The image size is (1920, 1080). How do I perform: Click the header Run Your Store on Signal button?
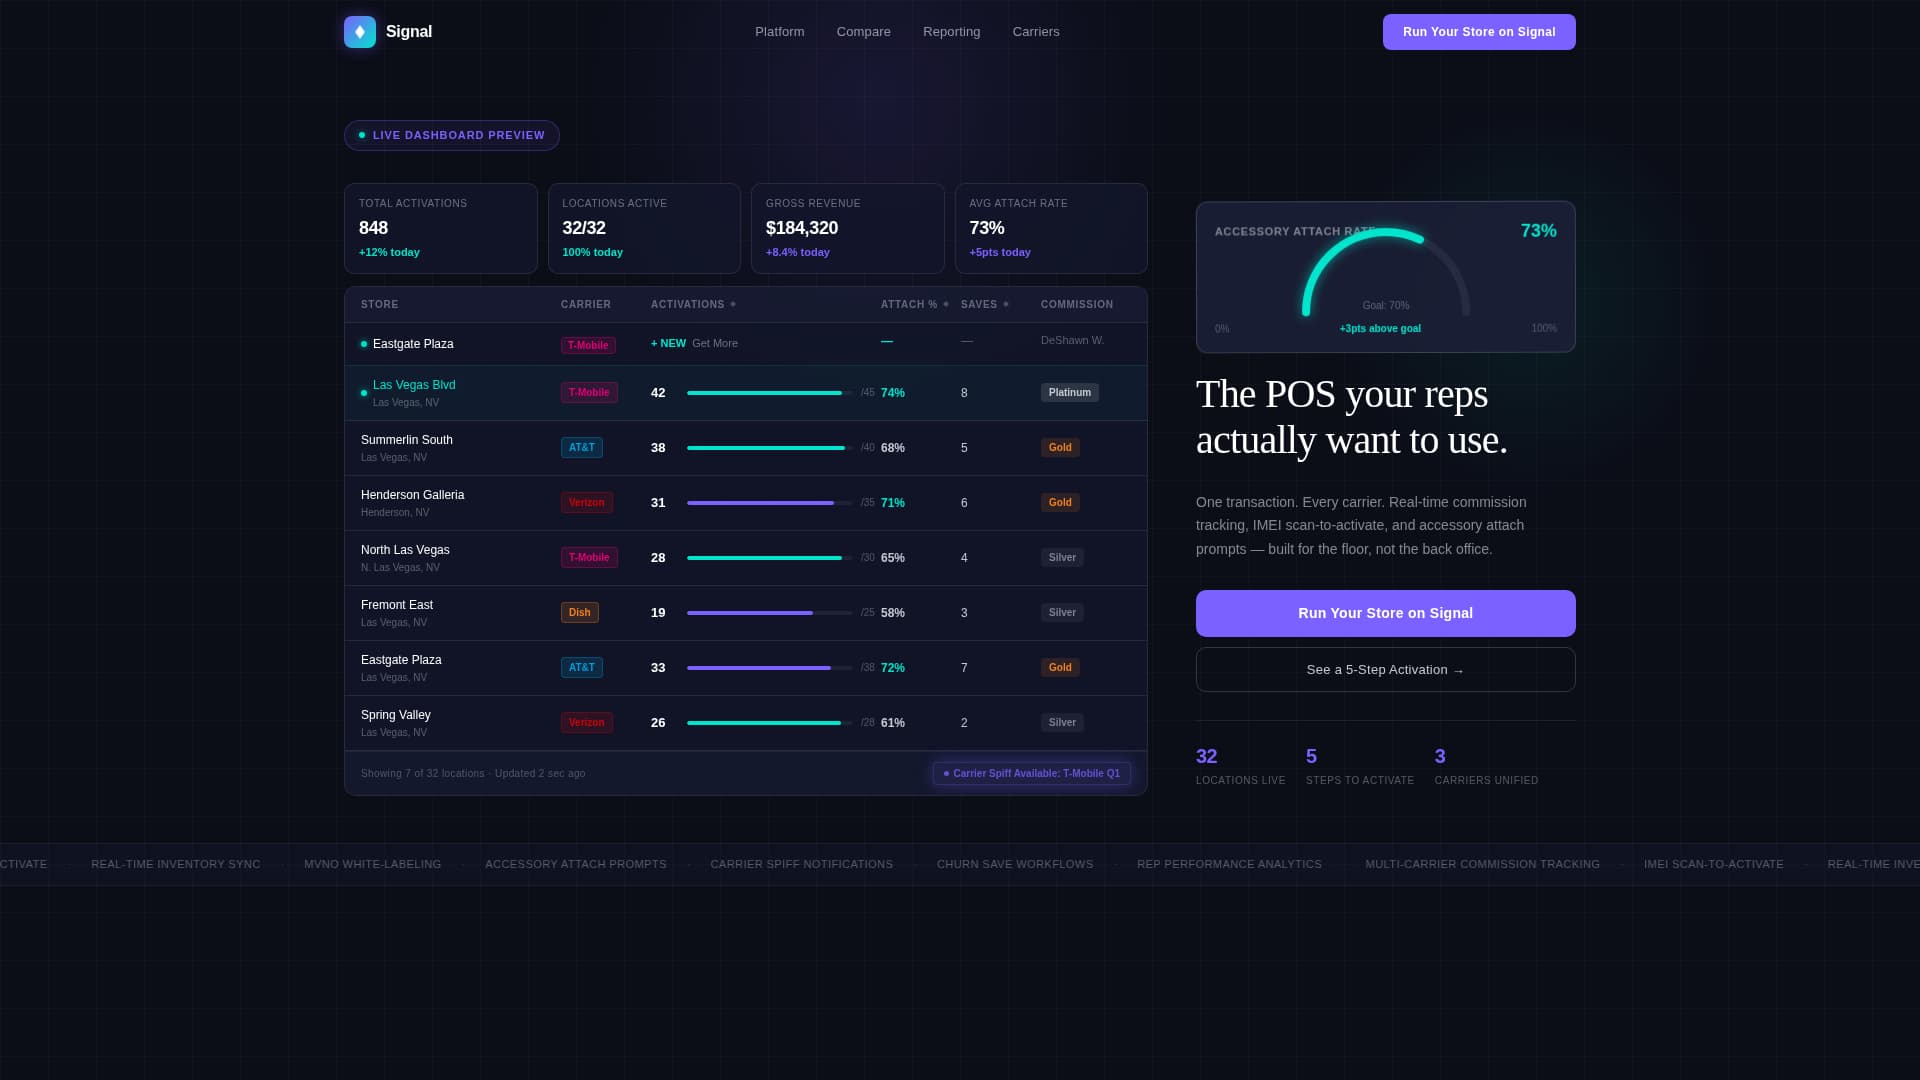(x=1479, y=32)
